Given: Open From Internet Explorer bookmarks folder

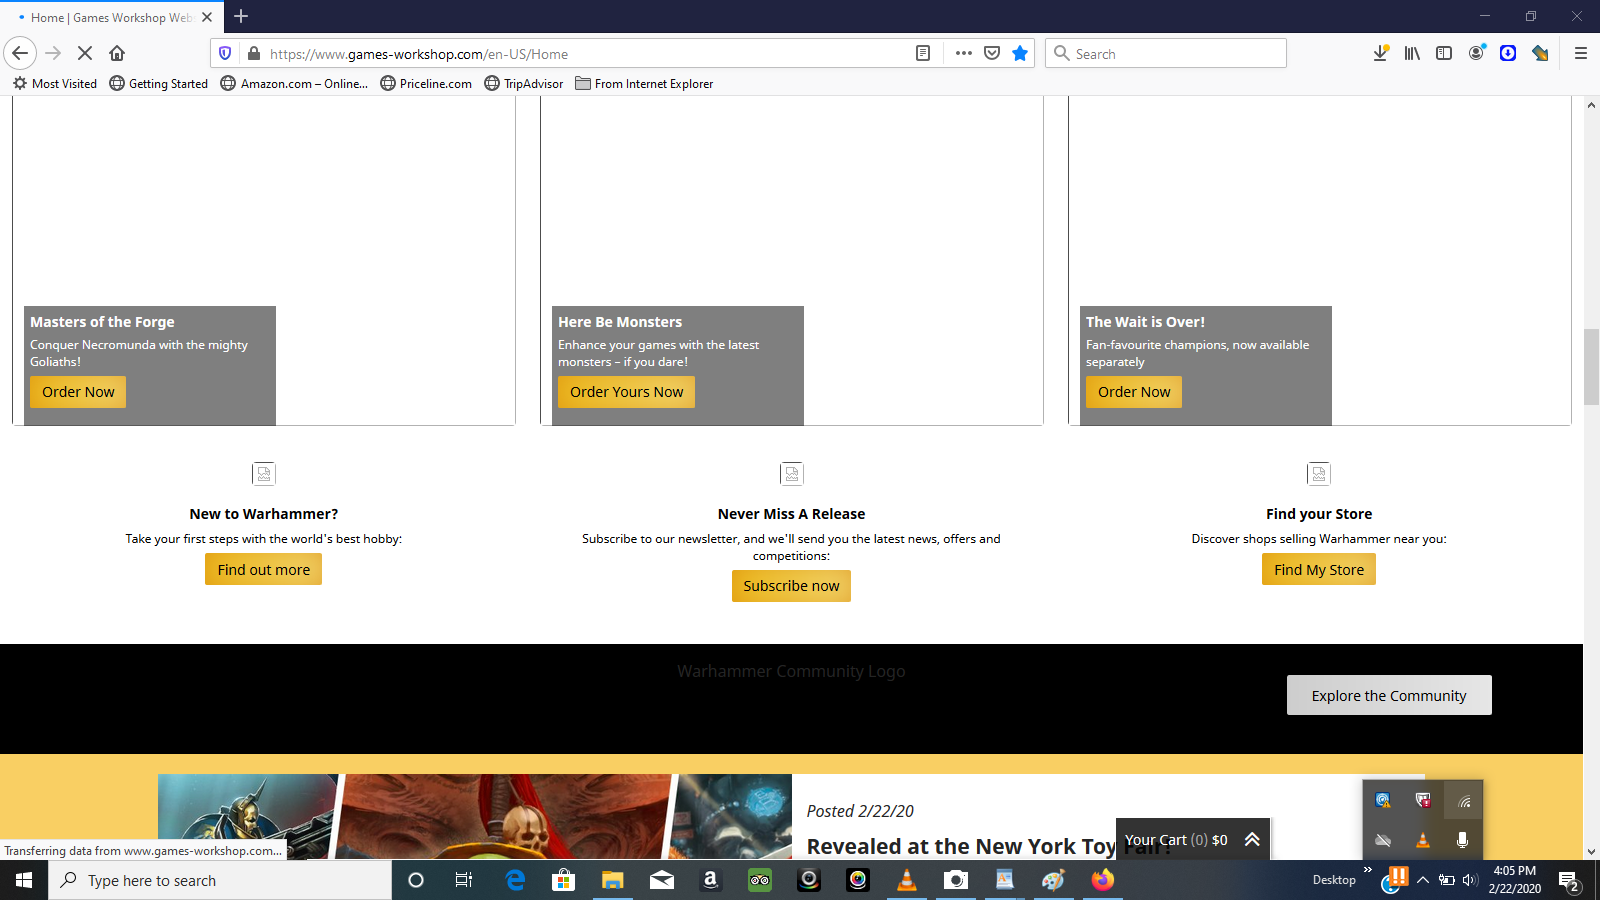Looking at the screenshot, I should pyautogui.click(x=645, y=83).
